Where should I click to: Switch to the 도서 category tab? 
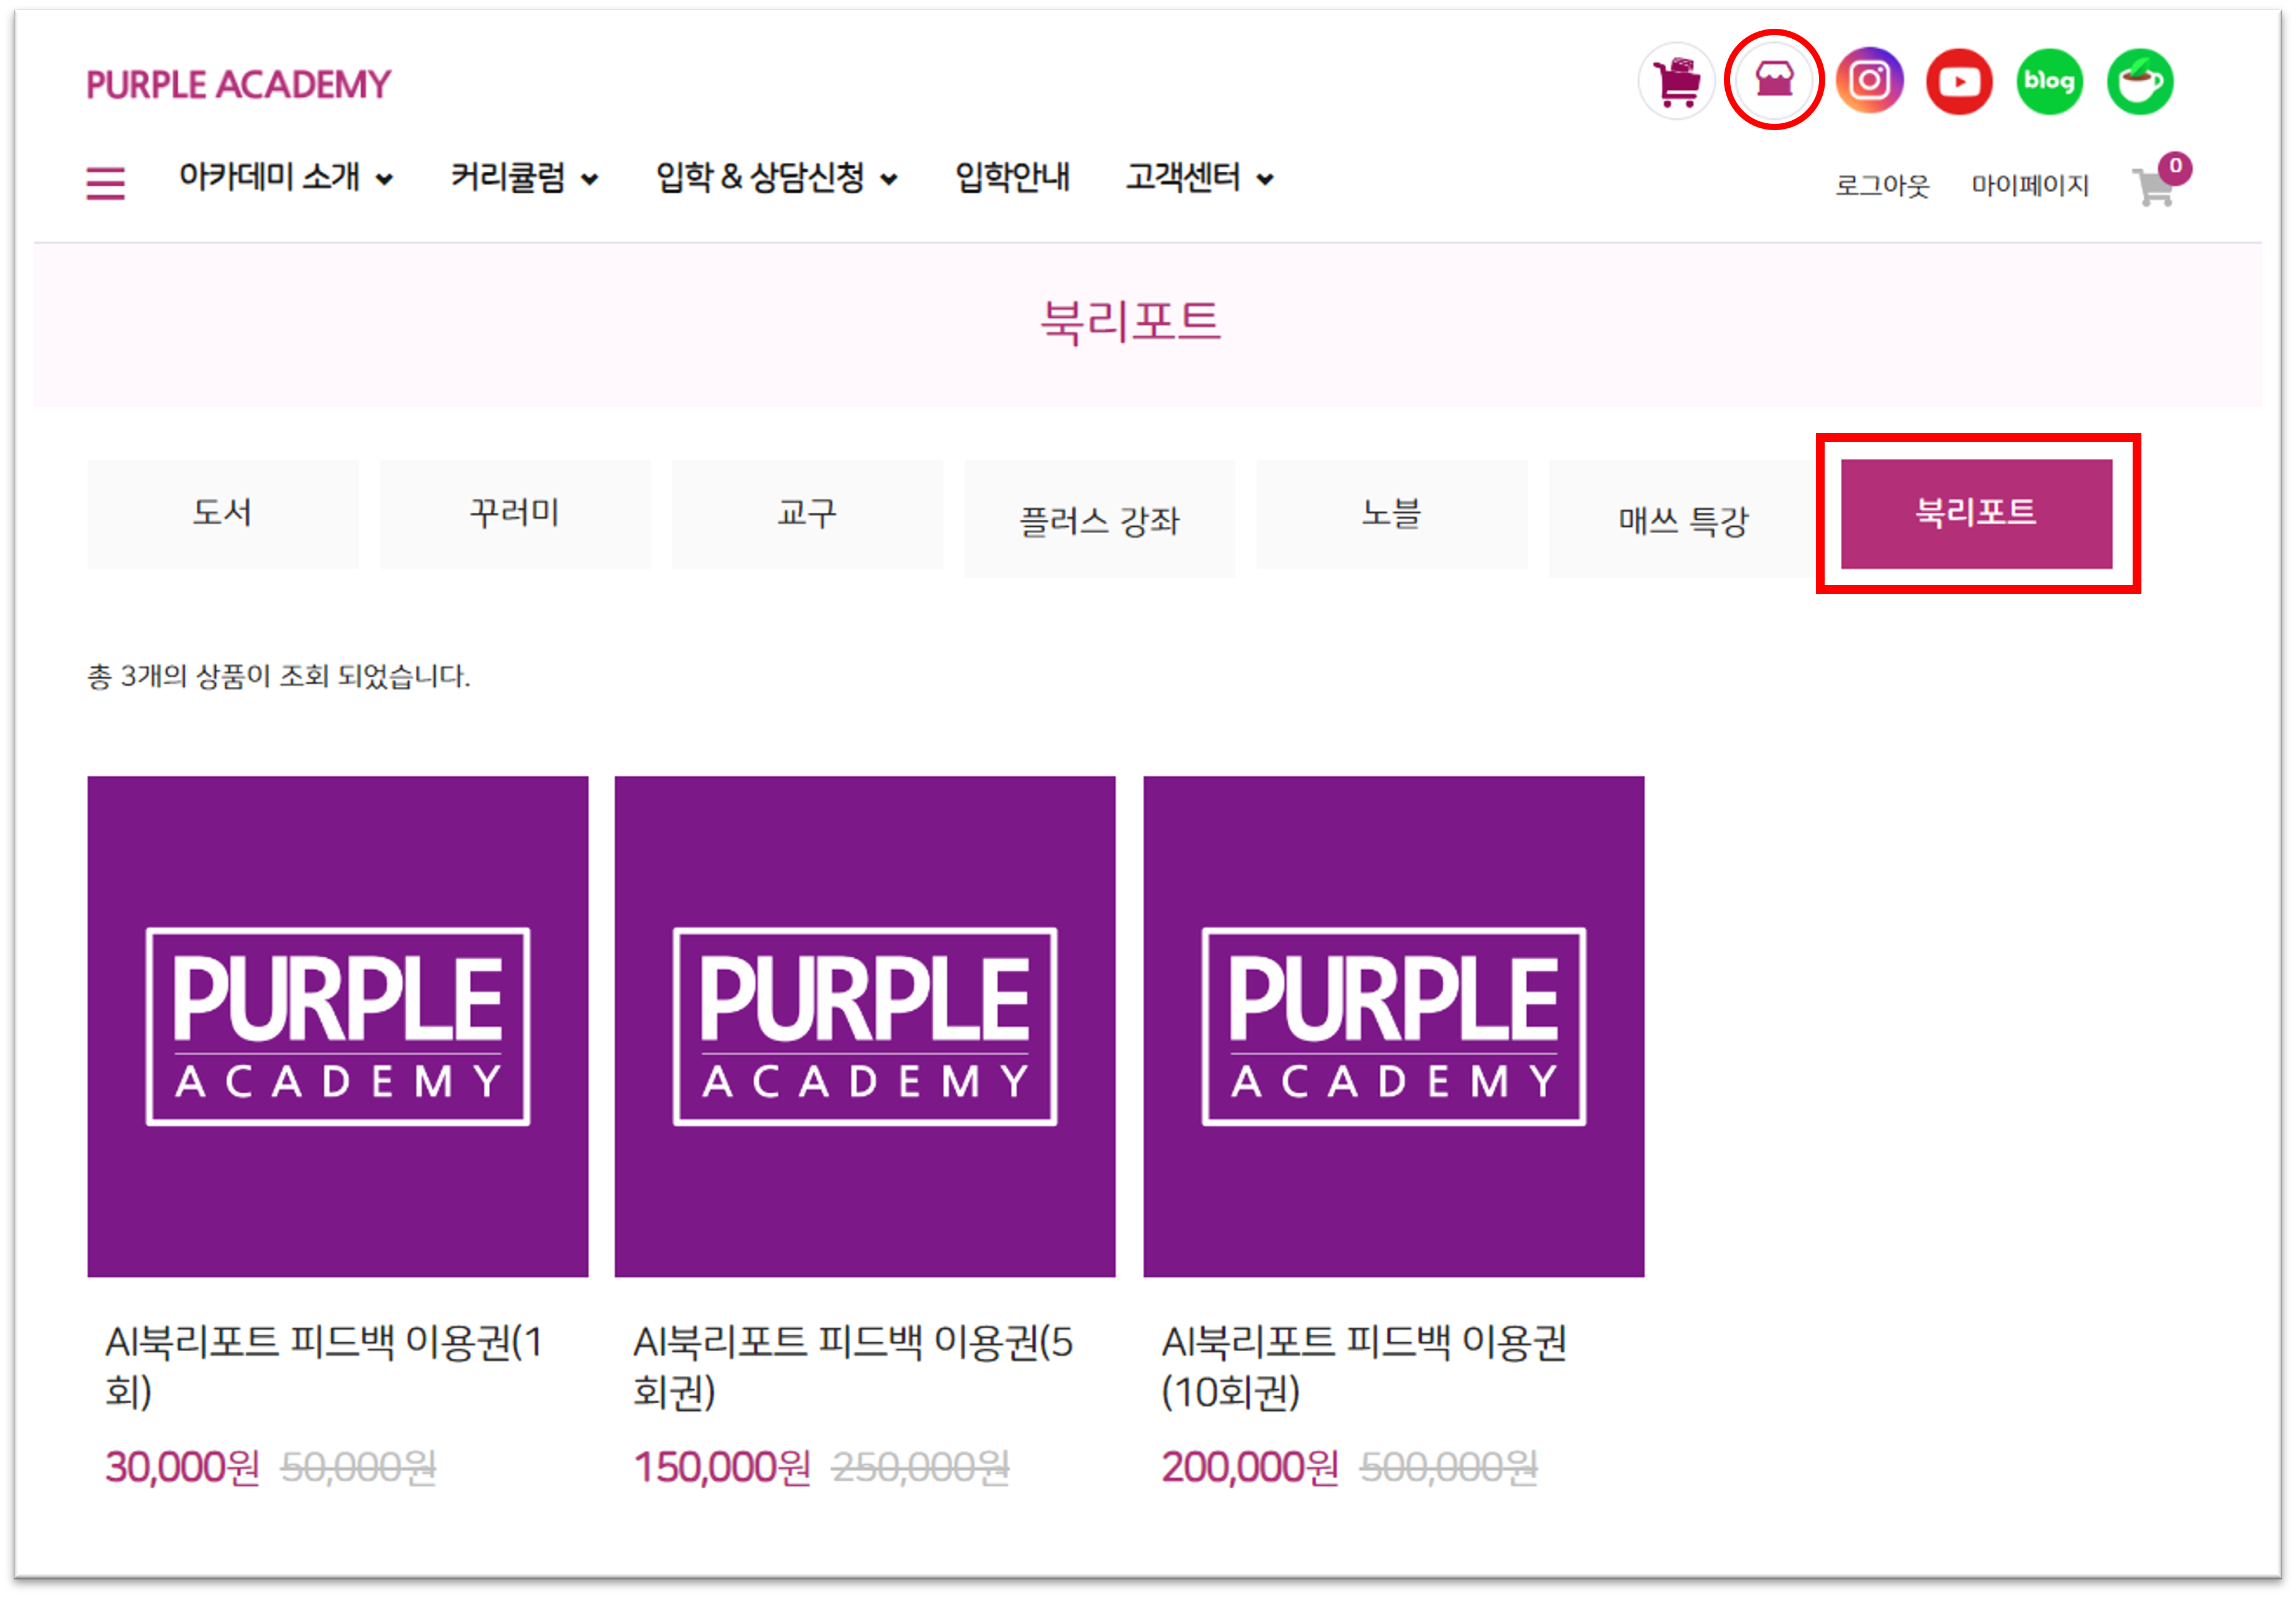point(222,514)
